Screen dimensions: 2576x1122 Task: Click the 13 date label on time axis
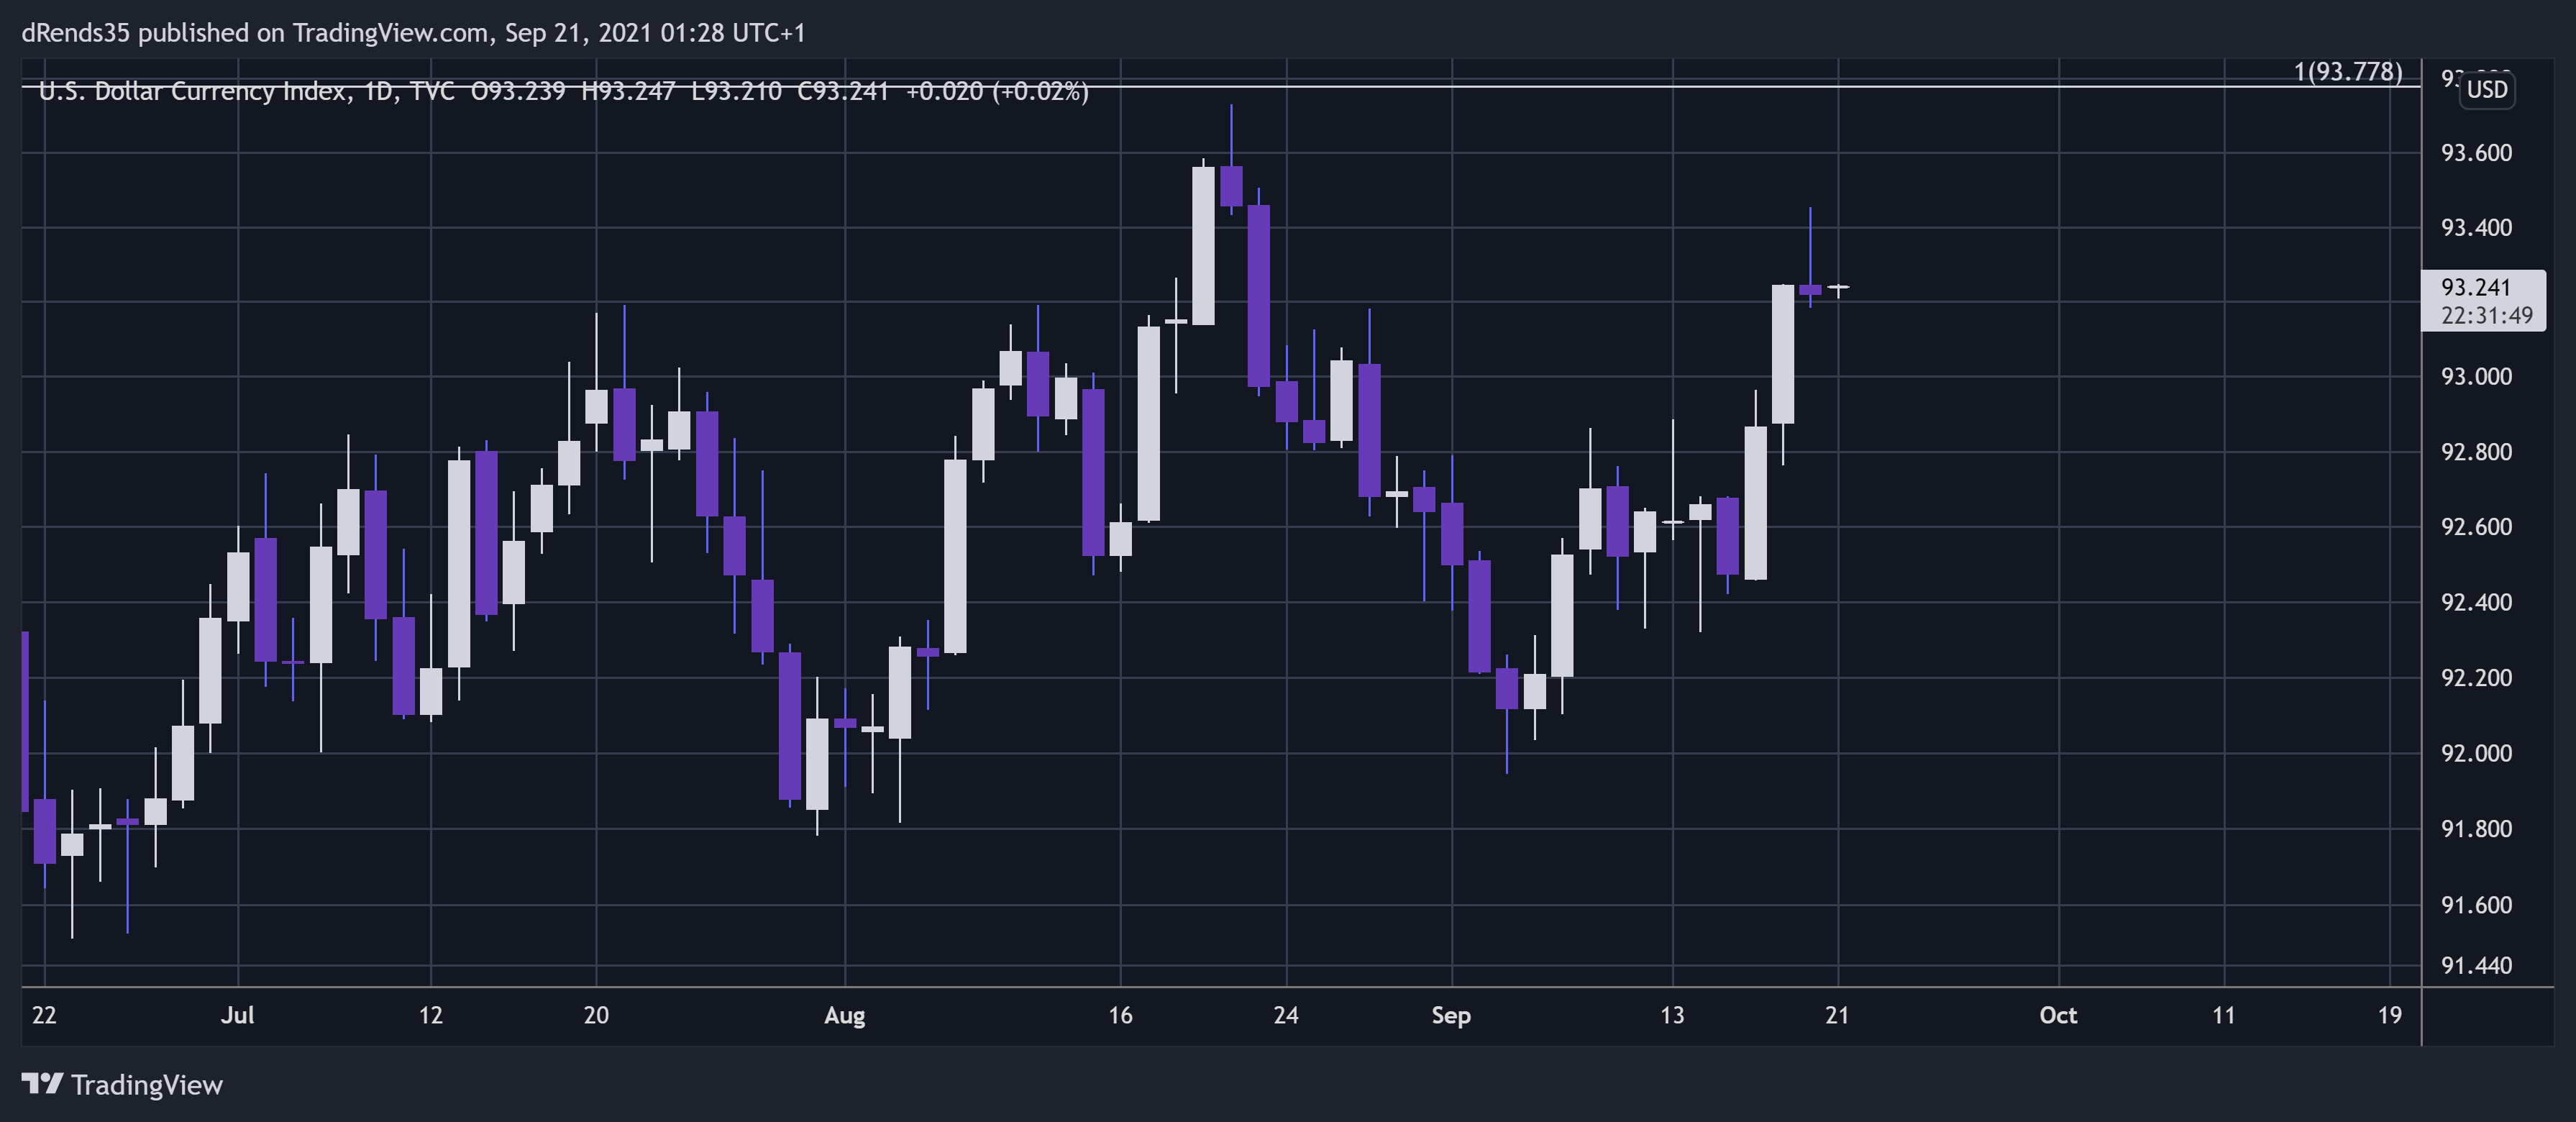click(1672, 1015)
